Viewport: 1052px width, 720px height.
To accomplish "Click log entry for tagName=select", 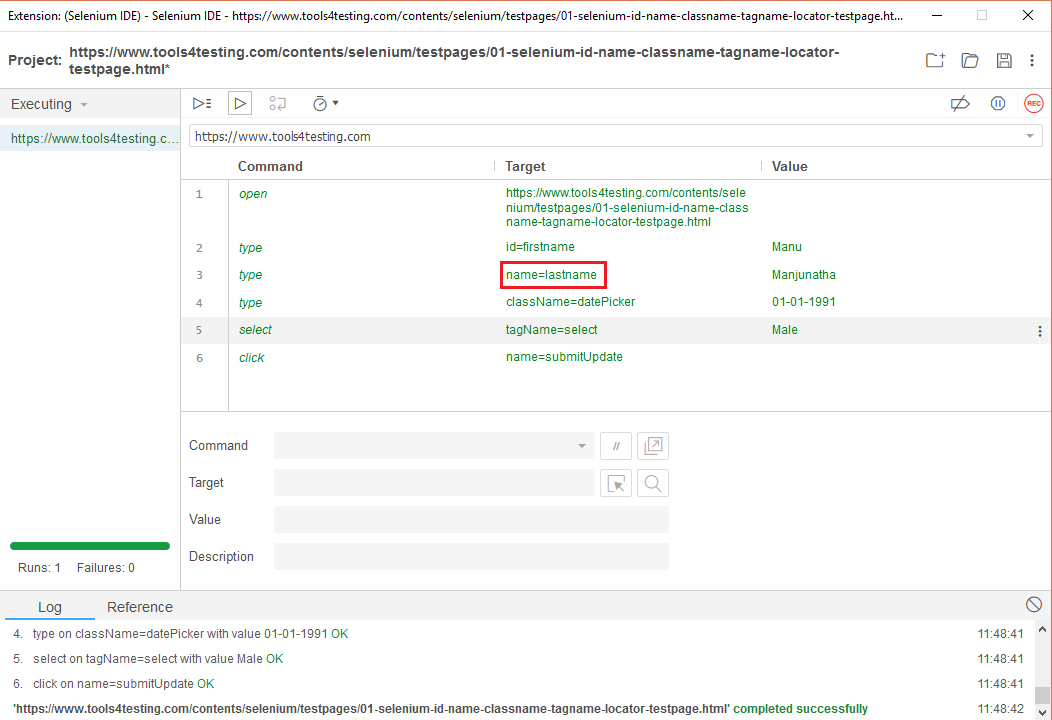I will [x=158, y=659].
